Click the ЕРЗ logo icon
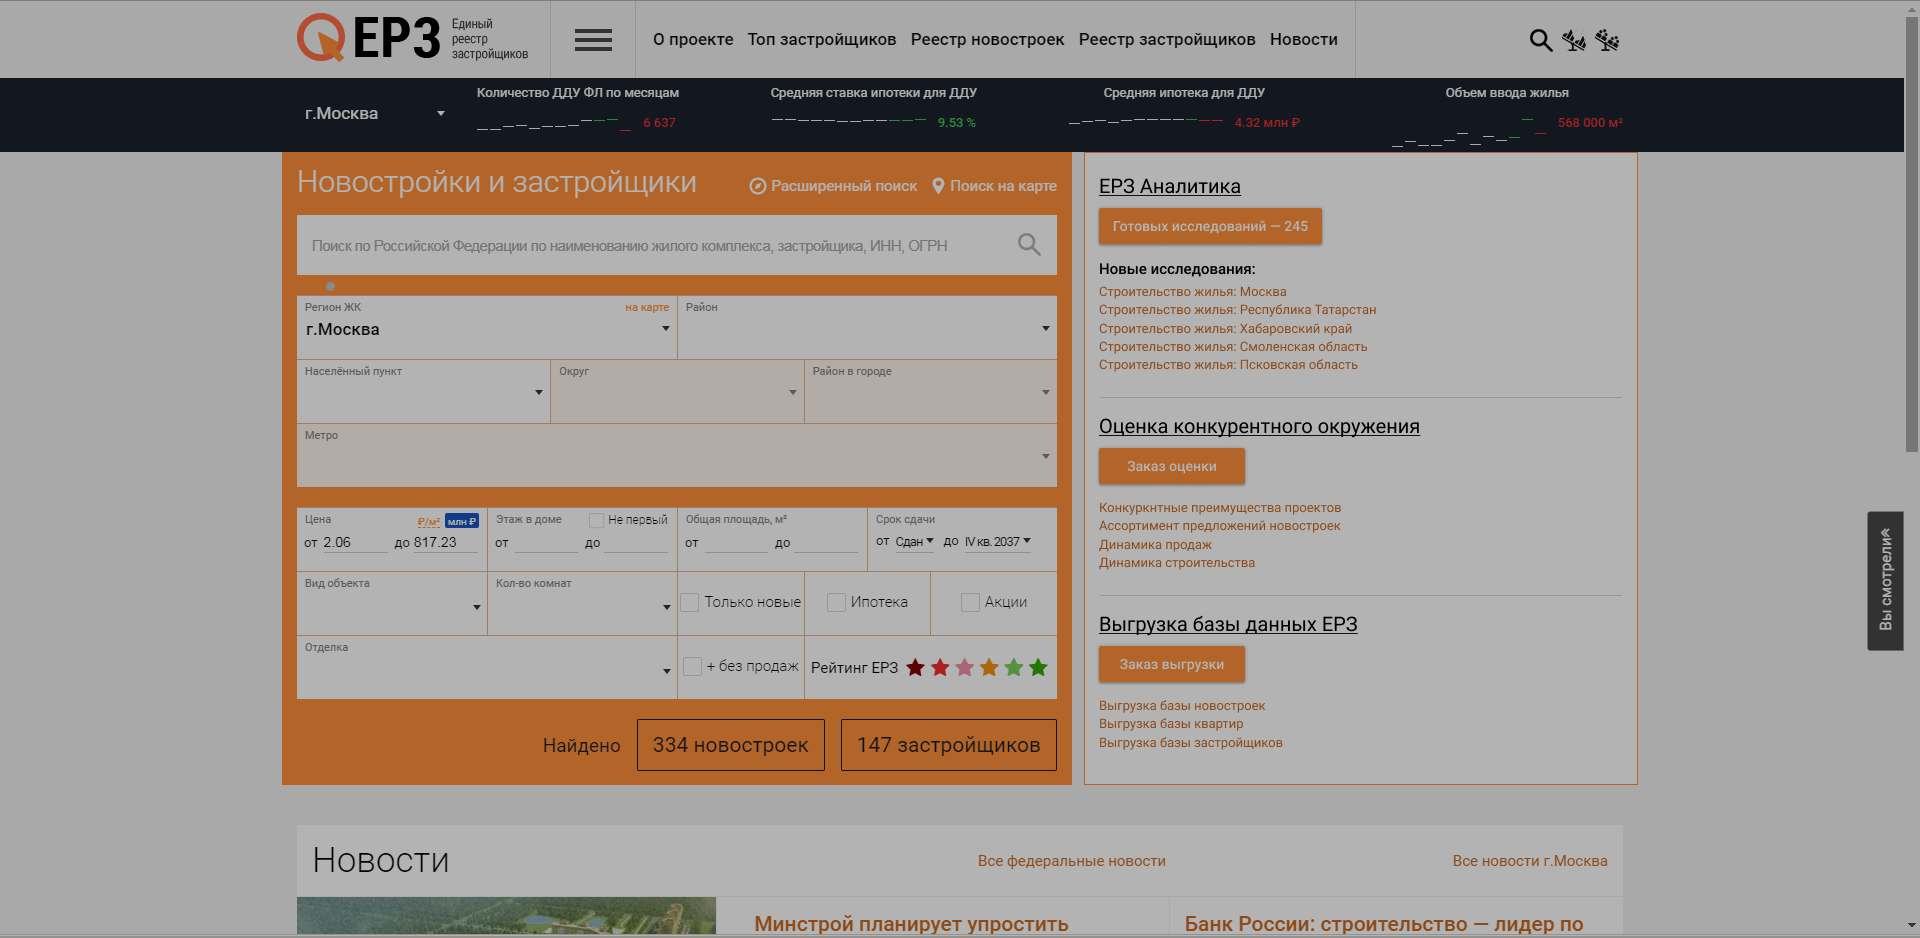 [321, 39]
